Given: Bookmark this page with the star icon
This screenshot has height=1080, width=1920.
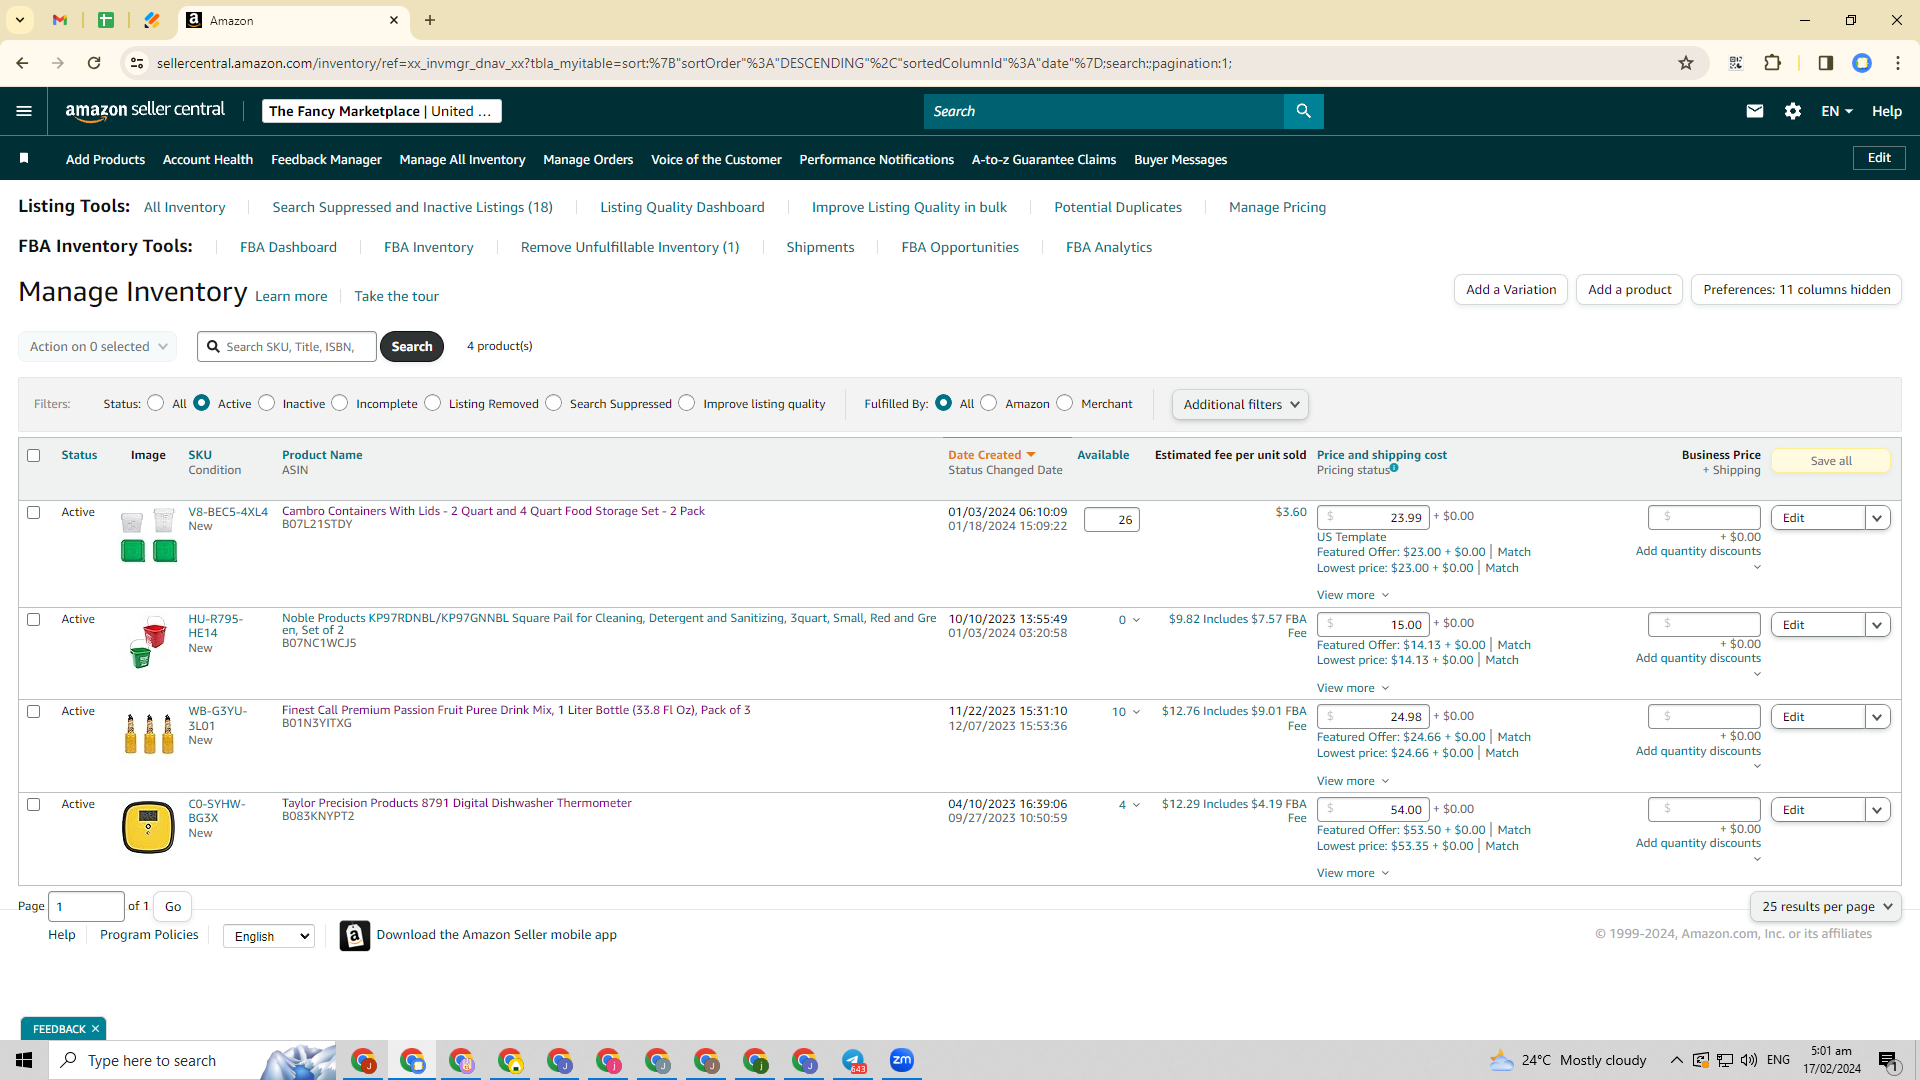Looking at the screenshot, I should pos(1686,63).
